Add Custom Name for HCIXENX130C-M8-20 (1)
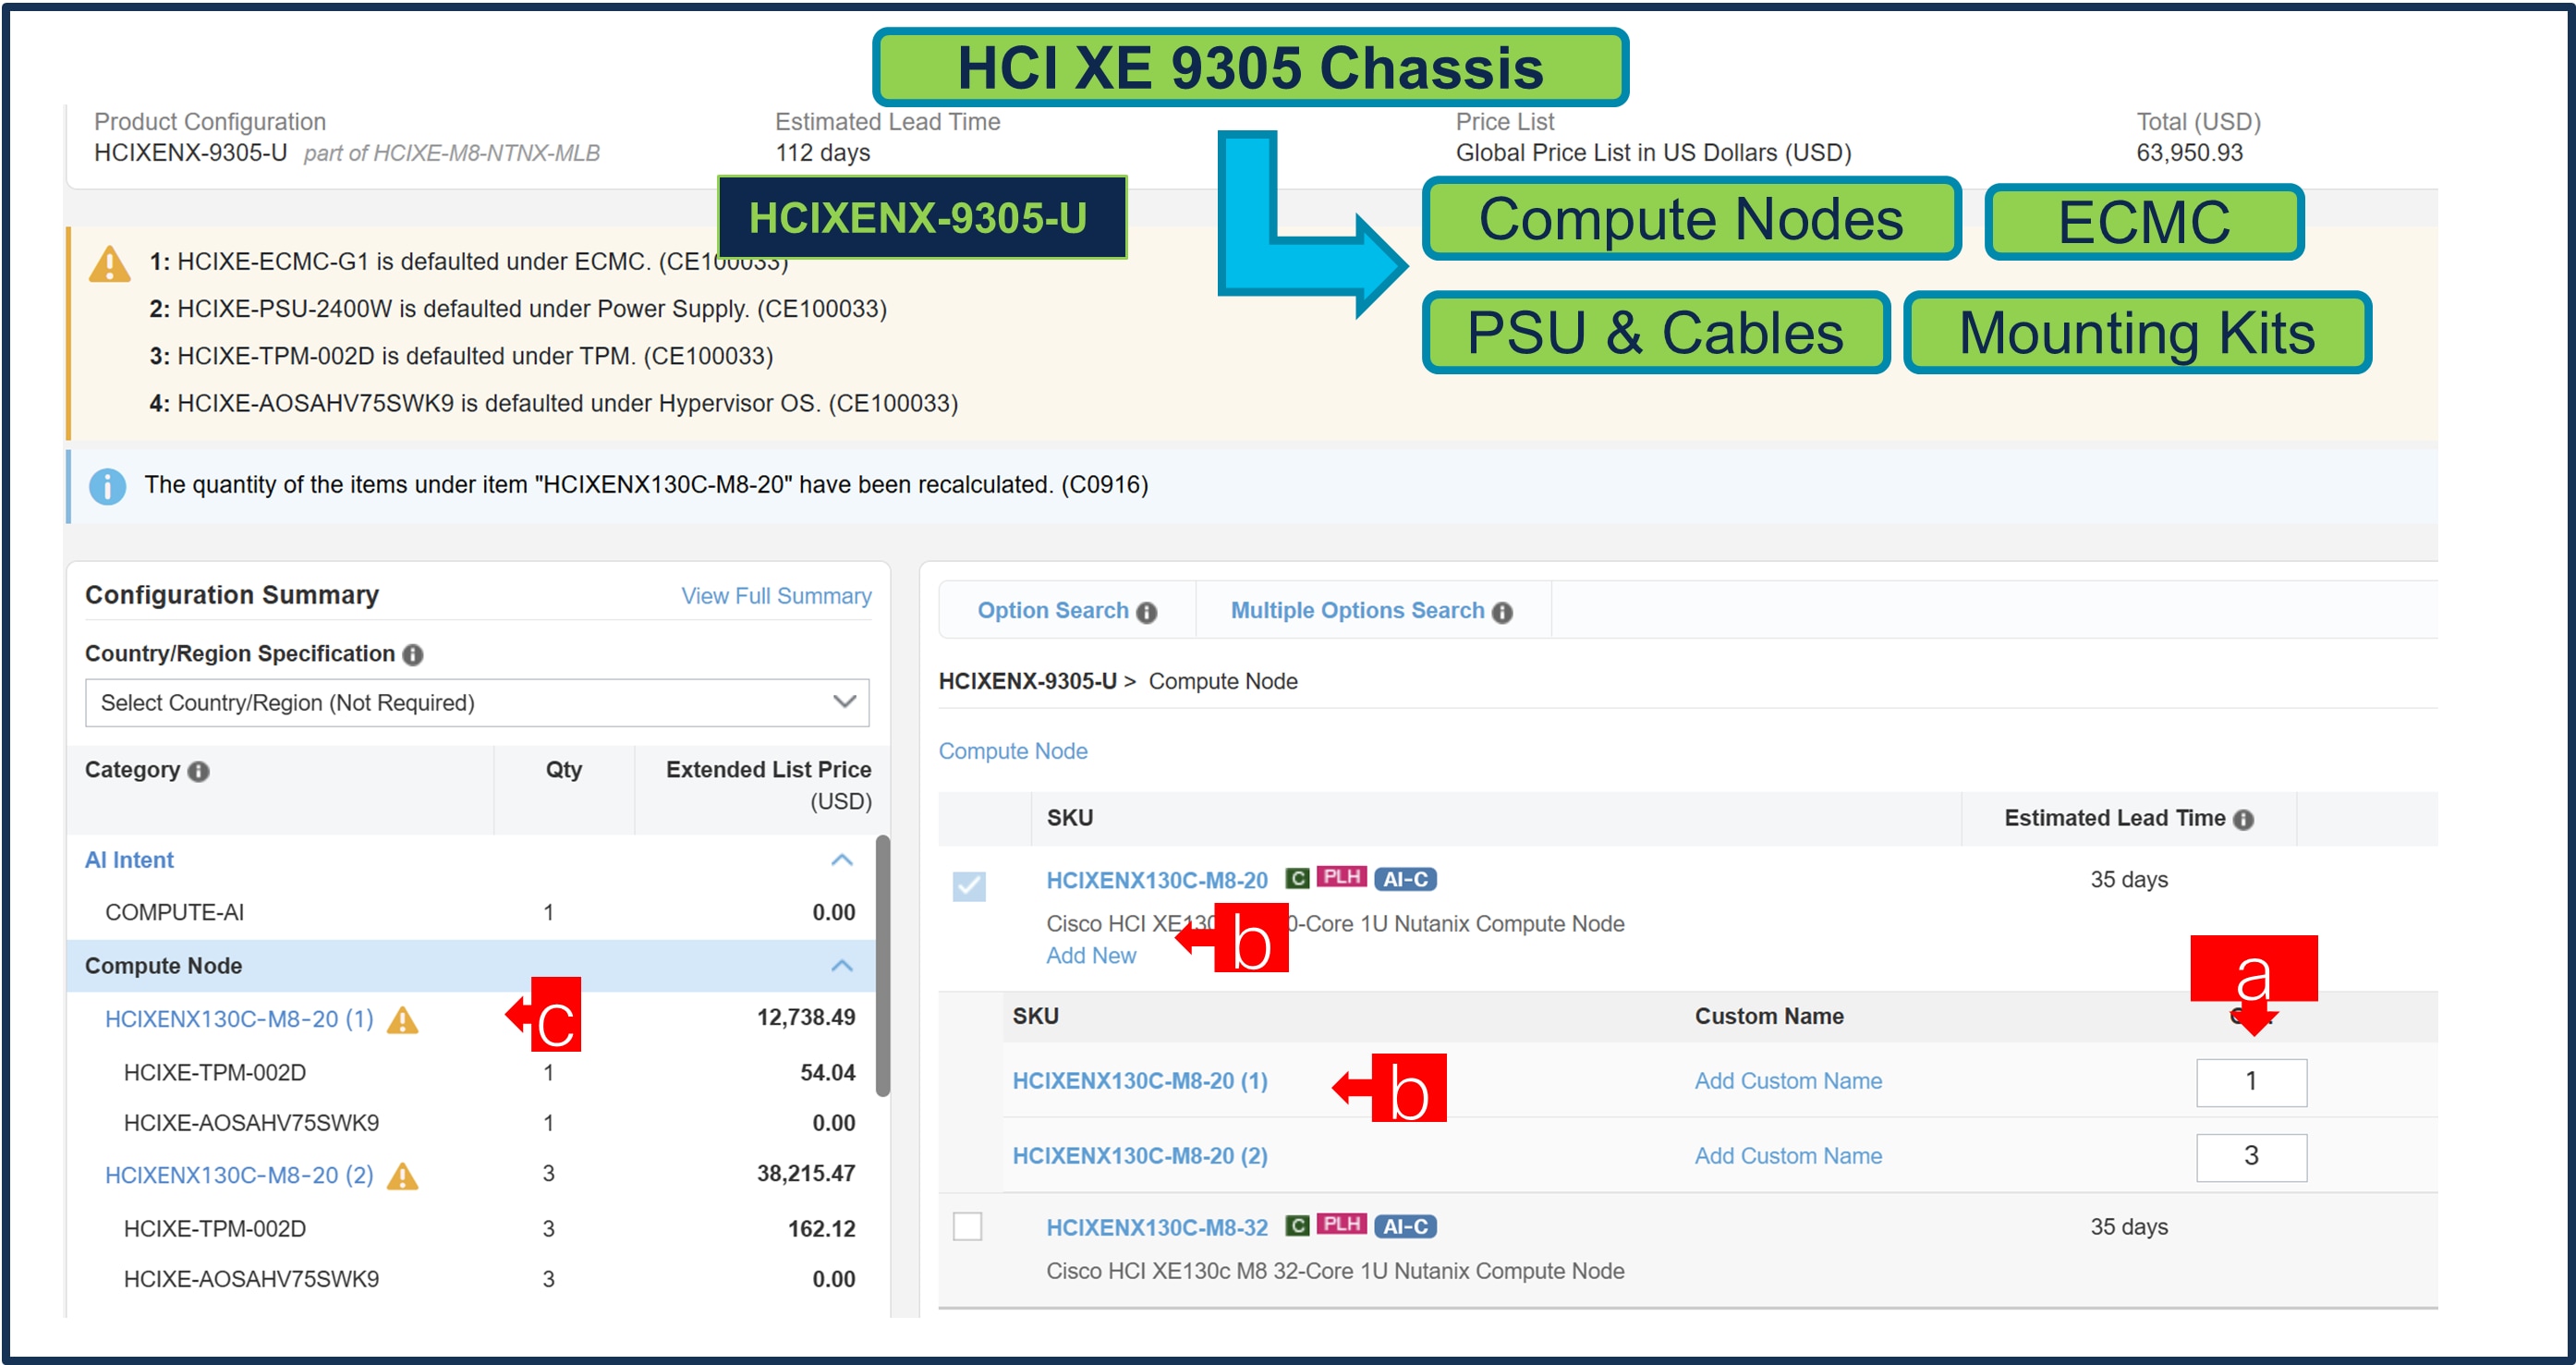The height and width of the screenshot is (1365, 2576). [x=1788, y=1081]
